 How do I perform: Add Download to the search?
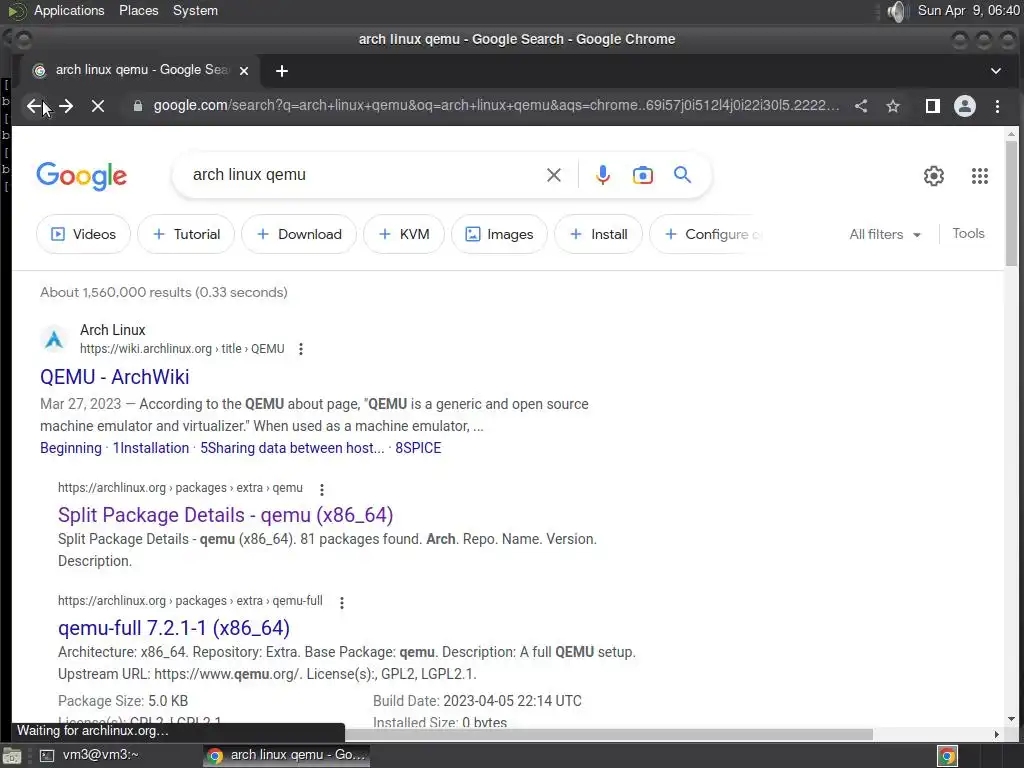tap(299, 234)
